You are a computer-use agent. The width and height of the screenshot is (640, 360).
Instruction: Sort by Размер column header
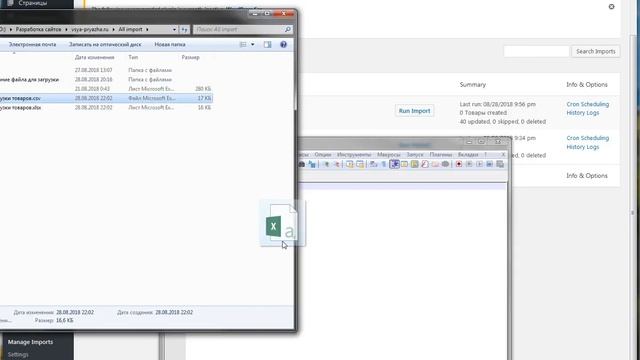tap(191, 58)
